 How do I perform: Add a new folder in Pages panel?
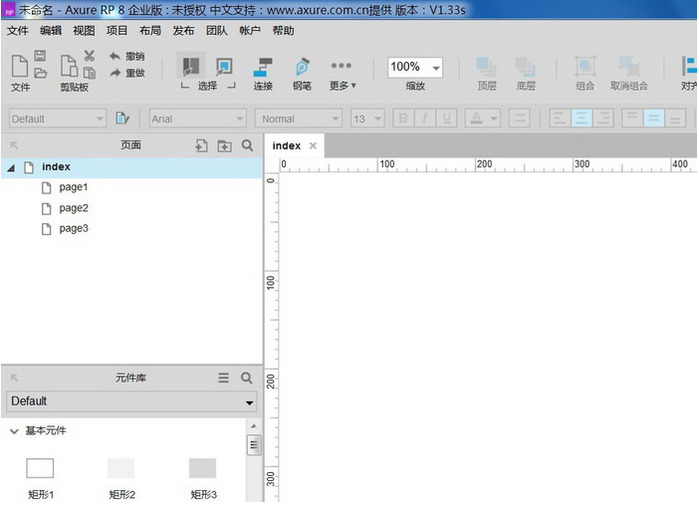pos(224,146)
